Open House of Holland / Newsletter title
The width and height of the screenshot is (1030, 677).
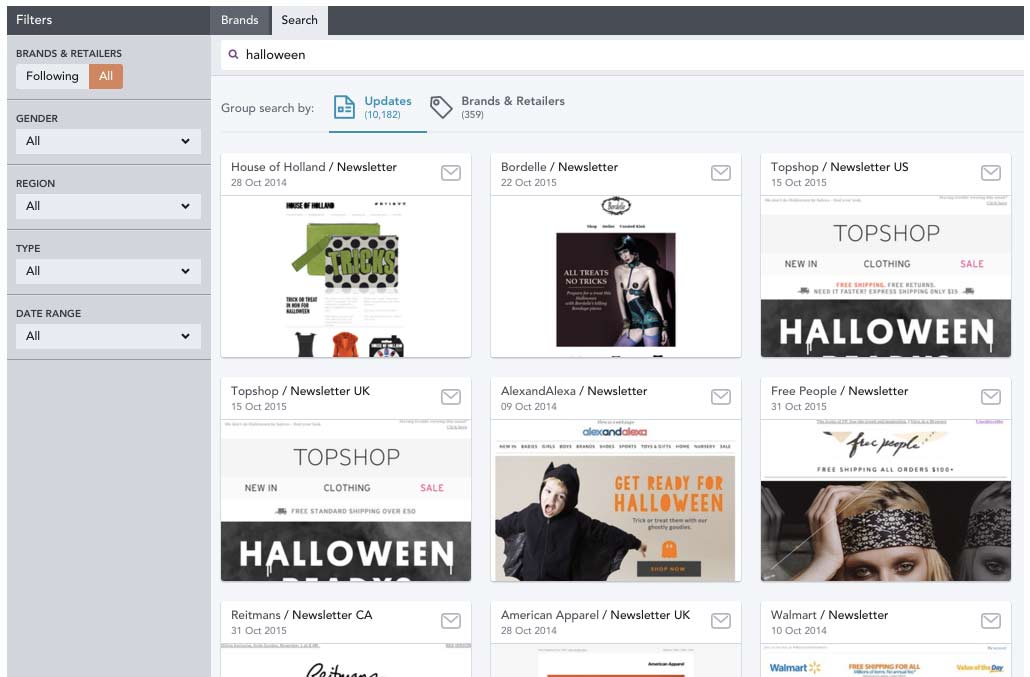pos(314,167)
